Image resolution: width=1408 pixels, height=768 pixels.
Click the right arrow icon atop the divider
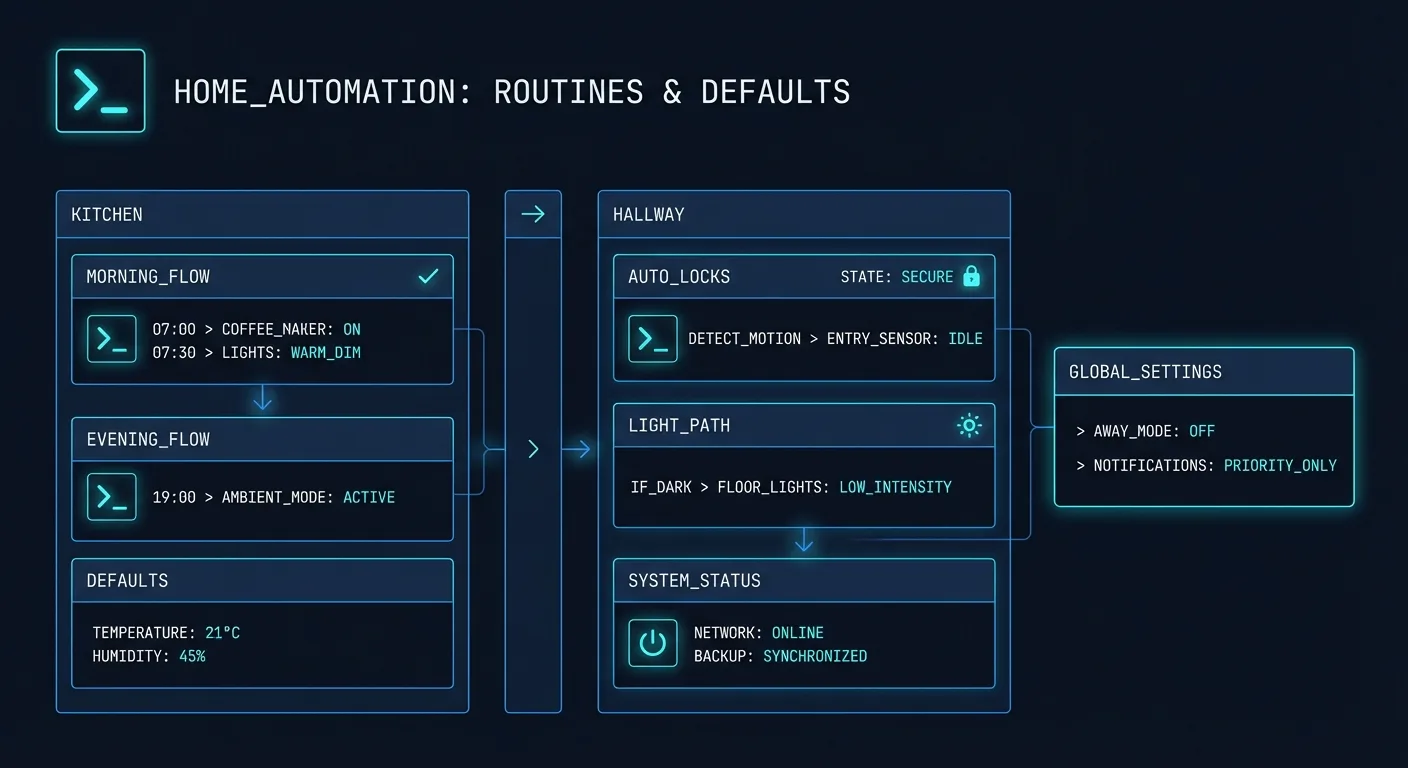coord(533,214)
